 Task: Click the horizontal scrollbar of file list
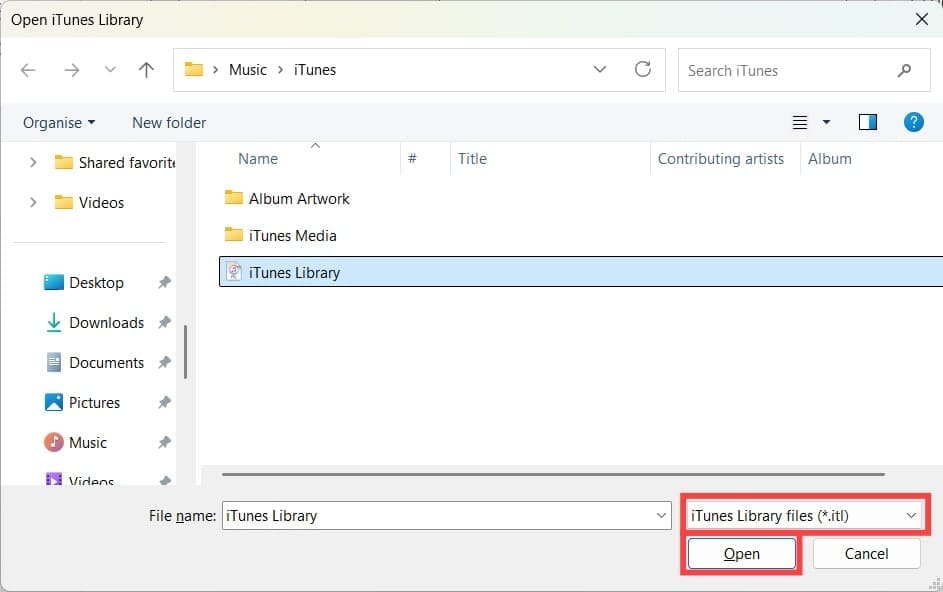(x=553, y=474)
